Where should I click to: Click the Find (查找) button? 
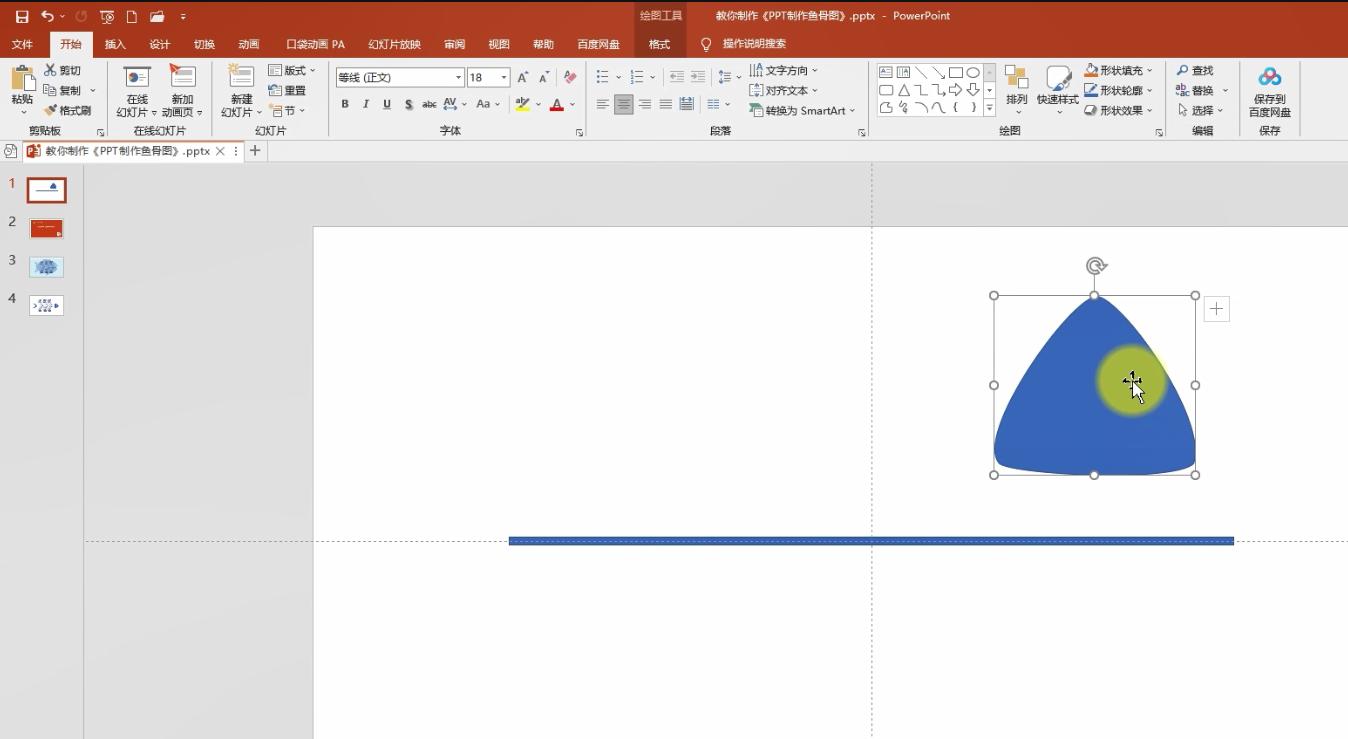point(1195,70)
